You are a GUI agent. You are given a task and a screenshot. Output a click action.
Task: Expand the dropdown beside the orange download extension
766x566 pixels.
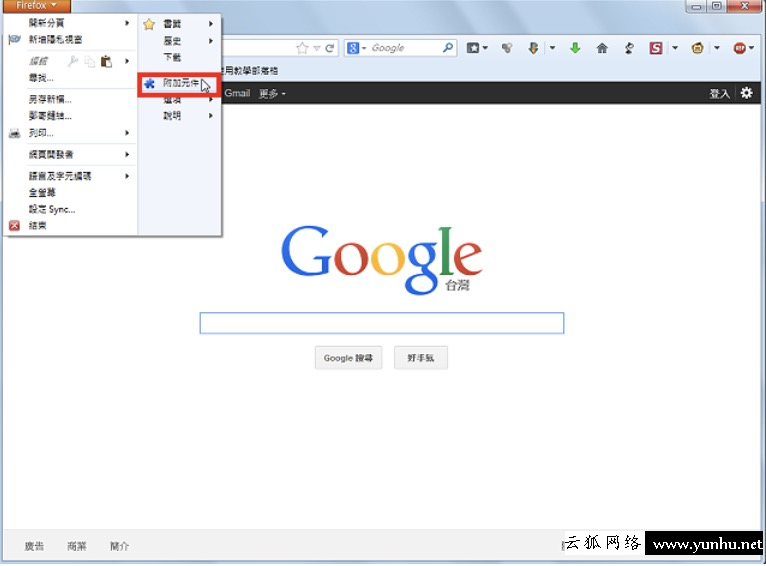tap(553, 48)
